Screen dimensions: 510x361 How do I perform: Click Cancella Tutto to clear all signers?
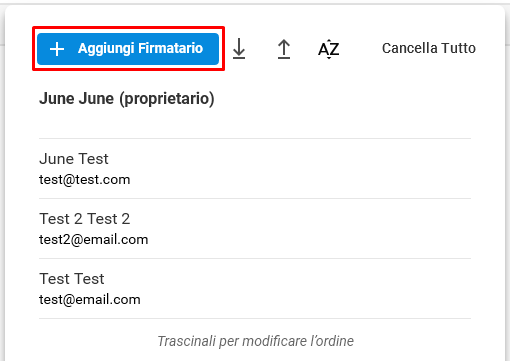point(429,48)
